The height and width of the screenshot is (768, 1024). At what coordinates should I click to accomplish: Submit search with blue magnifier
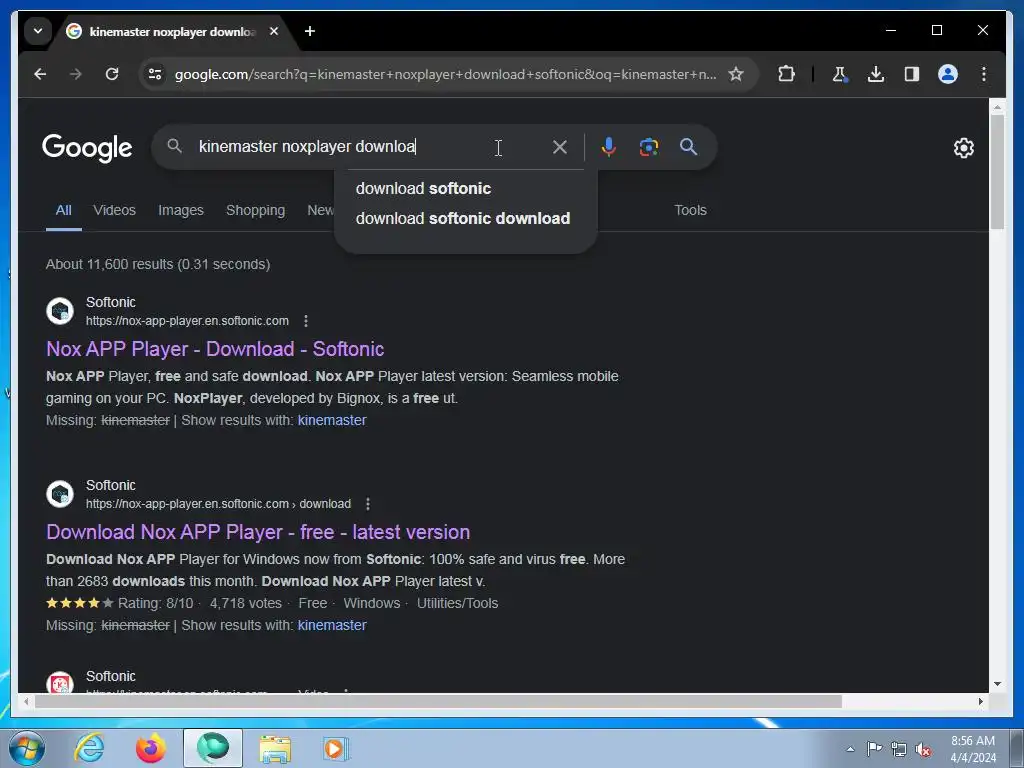pyautogui.click(x=688, y=147)
